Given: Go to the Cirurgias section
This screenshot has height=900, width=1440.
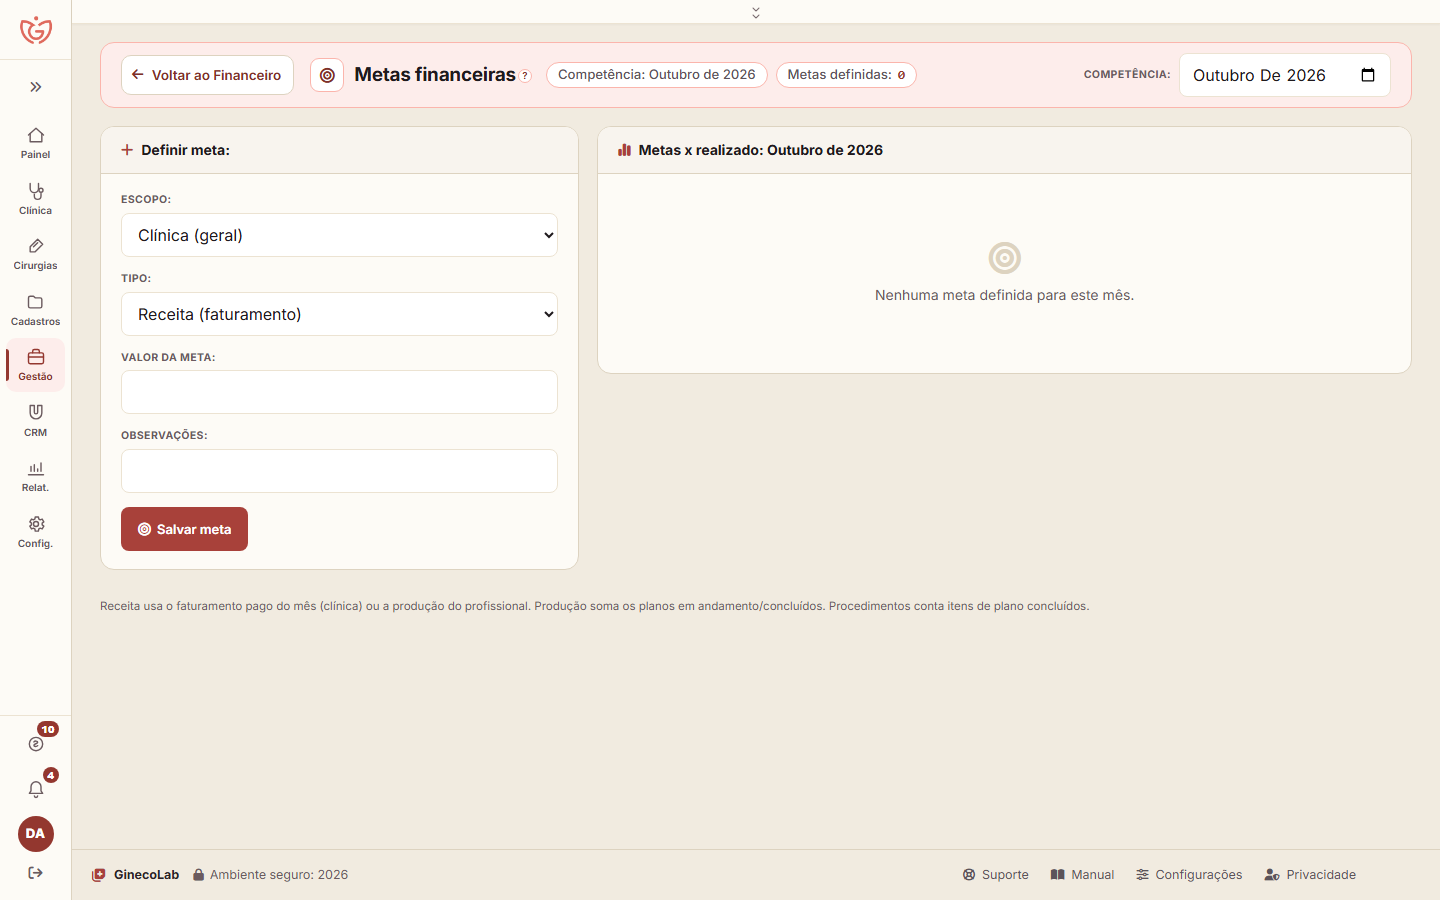Looking at the screenshot, I should coord(36,254).
